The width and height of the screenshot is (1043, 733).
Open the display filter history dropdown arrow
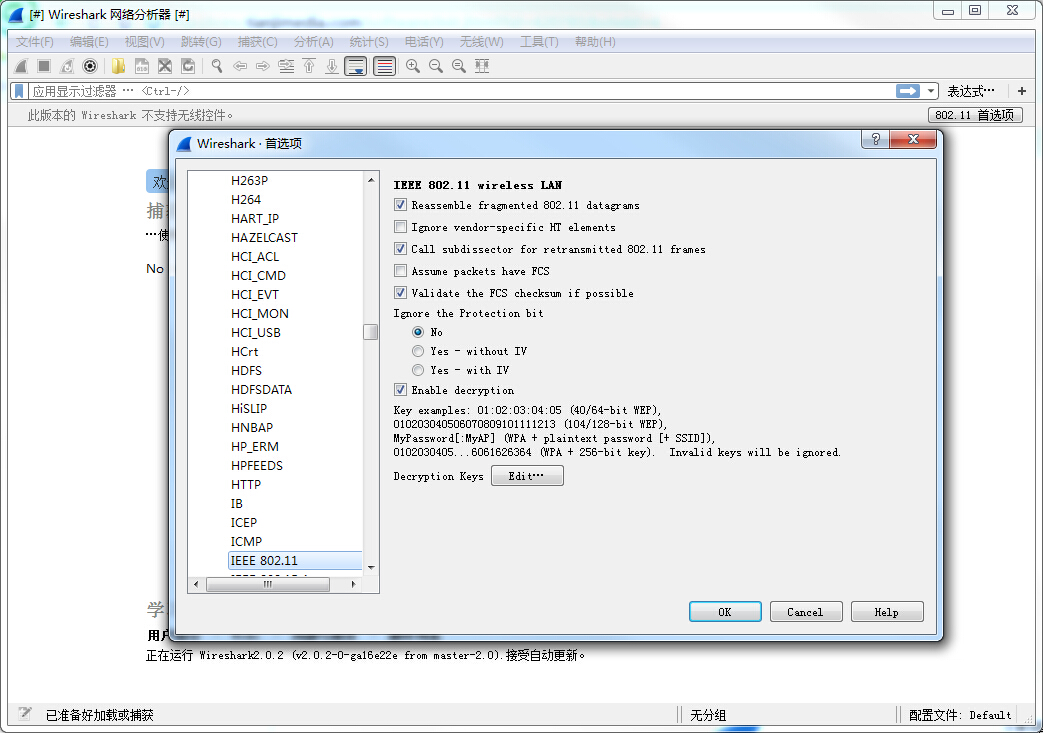(932, 91)
